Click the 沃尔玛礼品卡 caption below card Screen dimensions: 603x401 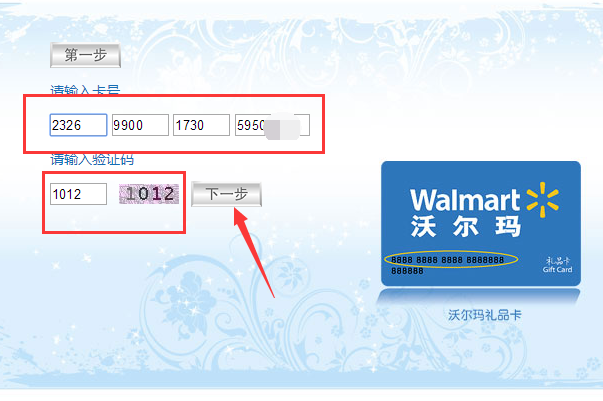click(x=485, y=315)
